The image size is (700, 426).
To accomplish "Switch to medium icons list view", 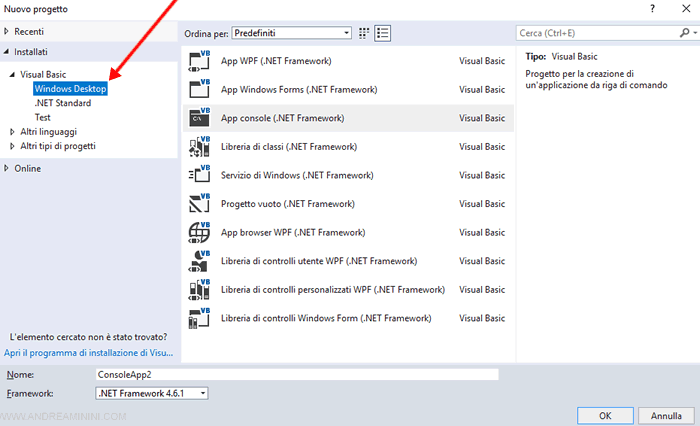I will tap(382, 33).
